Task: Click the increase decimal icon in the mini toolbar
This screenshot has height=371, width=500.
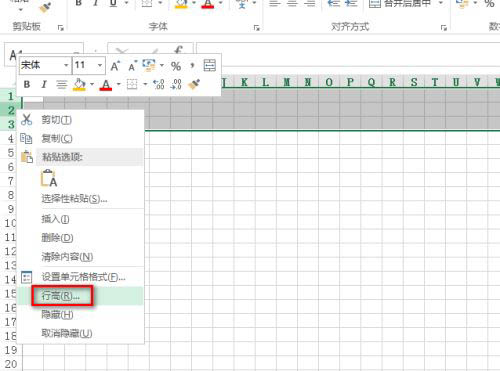Action: (159, 84)
